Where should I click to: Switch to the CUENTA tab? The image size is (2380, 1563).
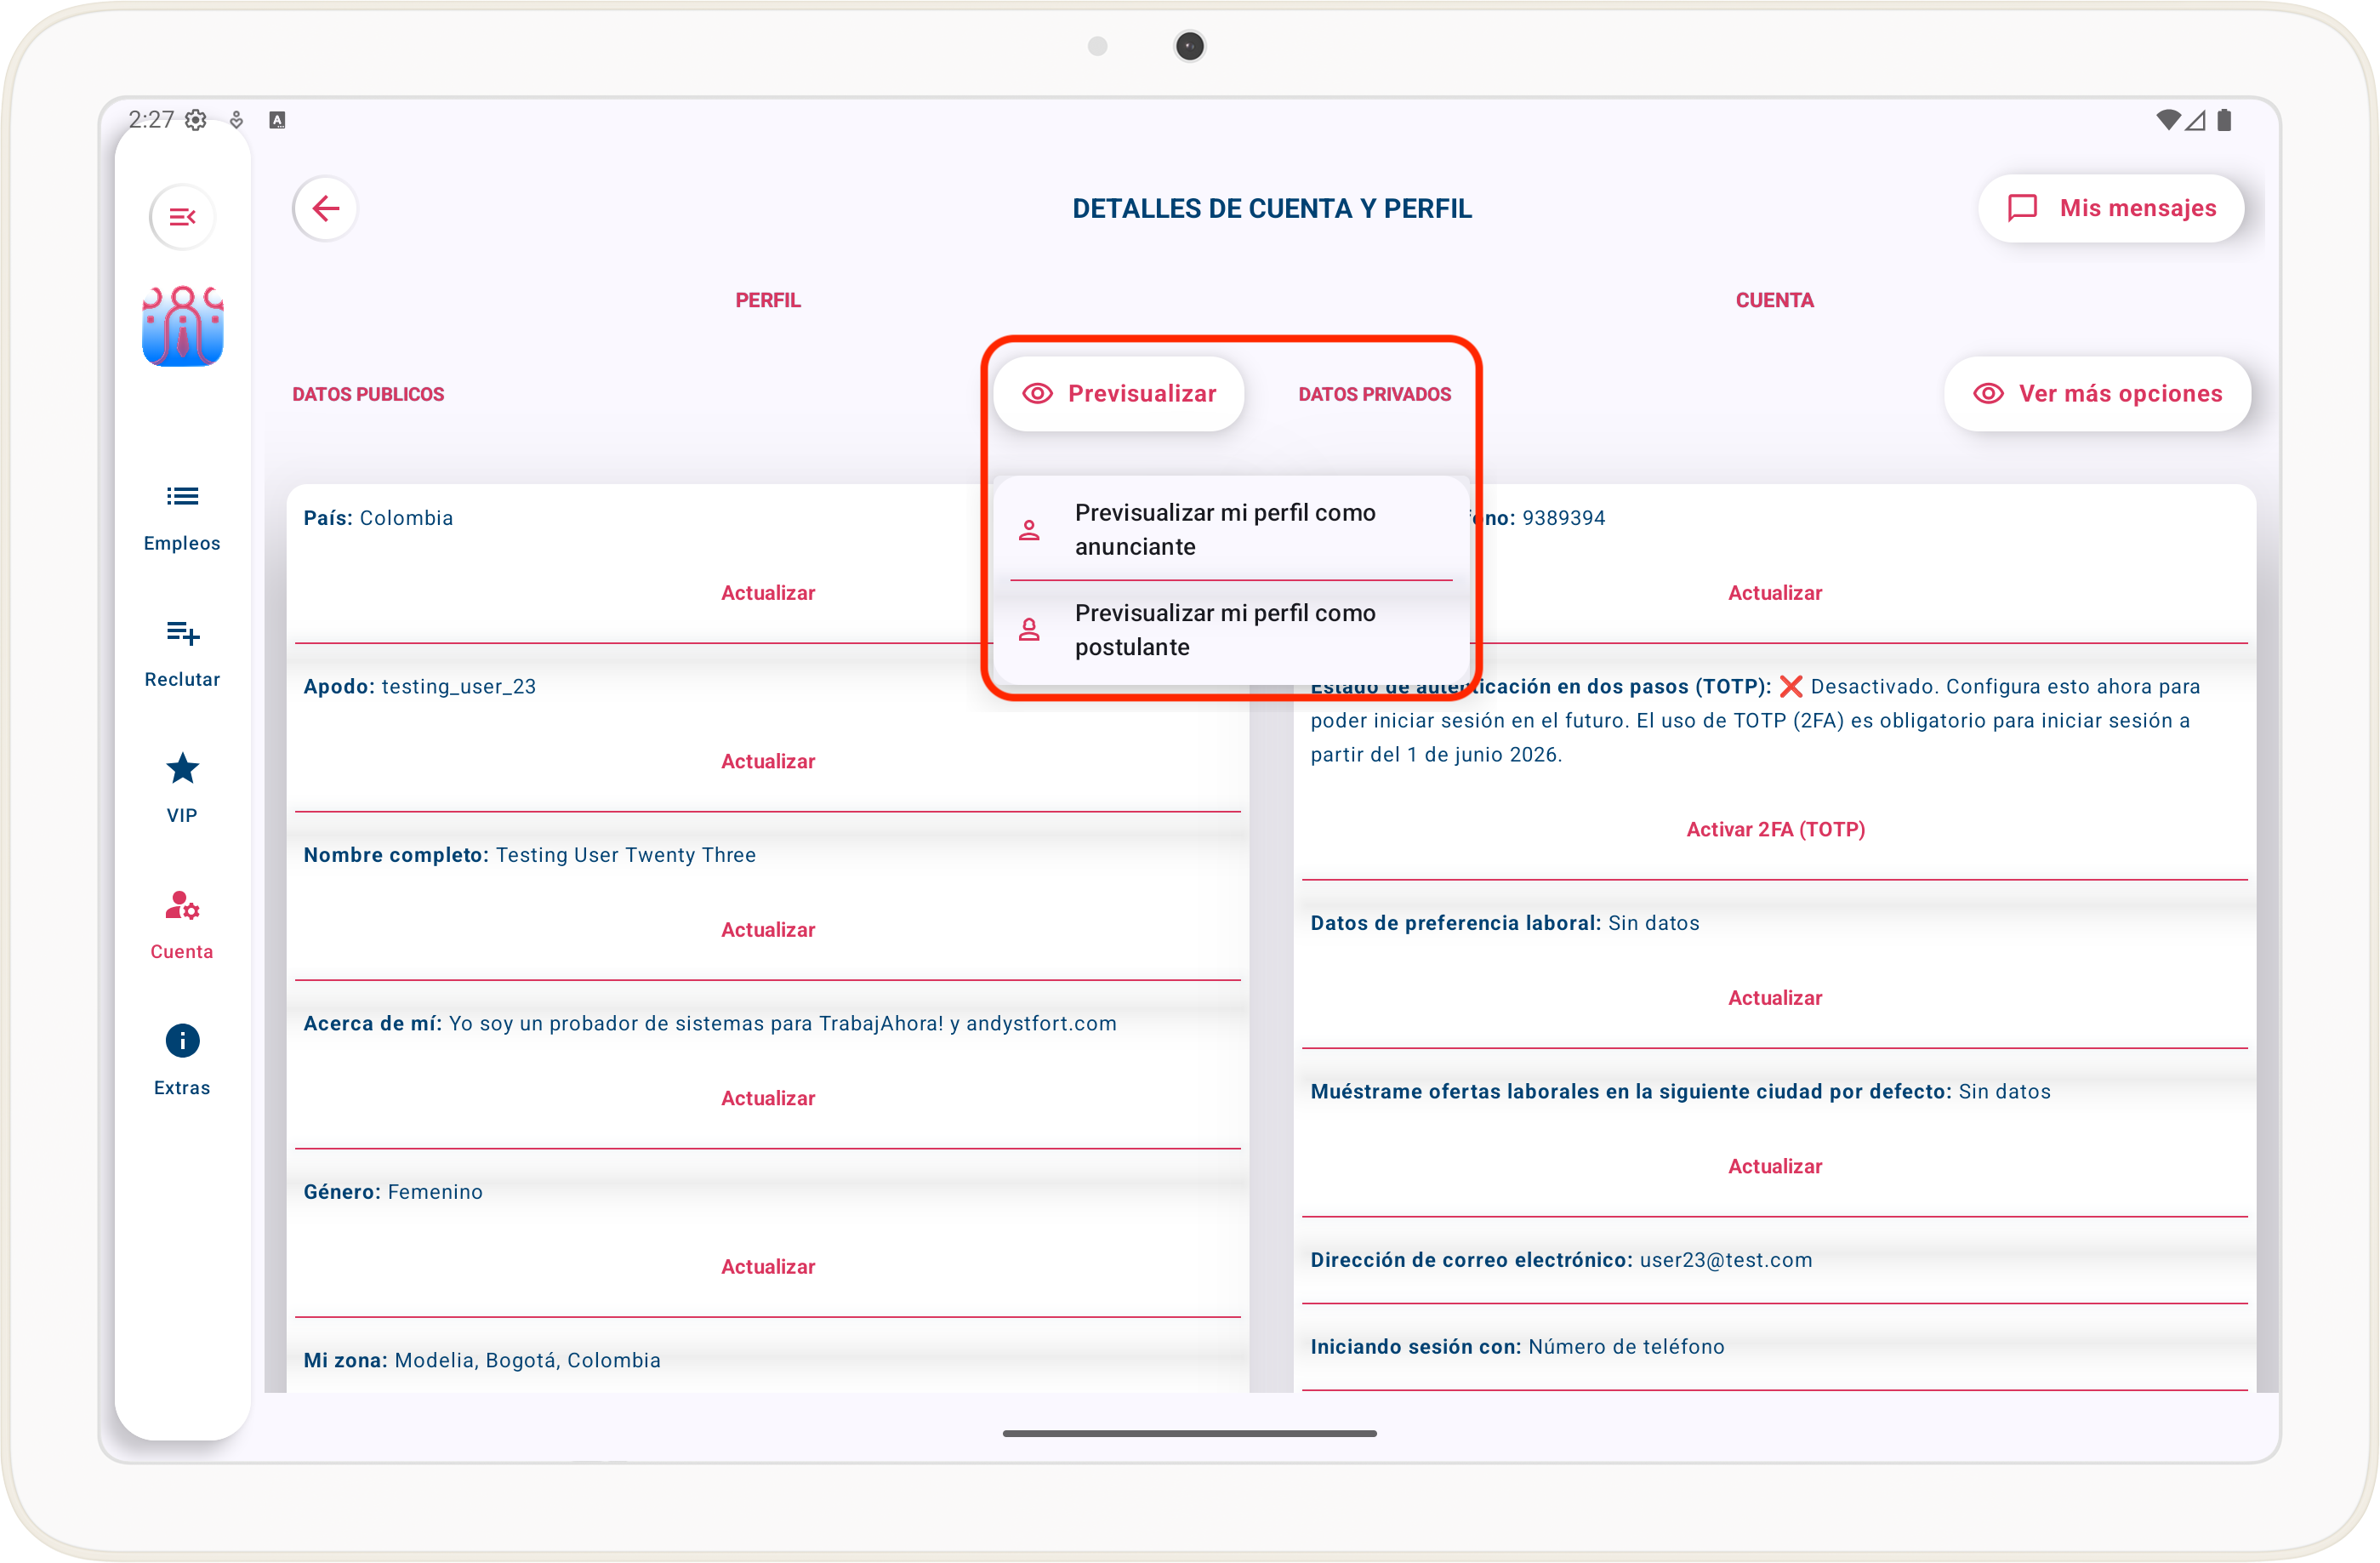(x=1774, y=300)
